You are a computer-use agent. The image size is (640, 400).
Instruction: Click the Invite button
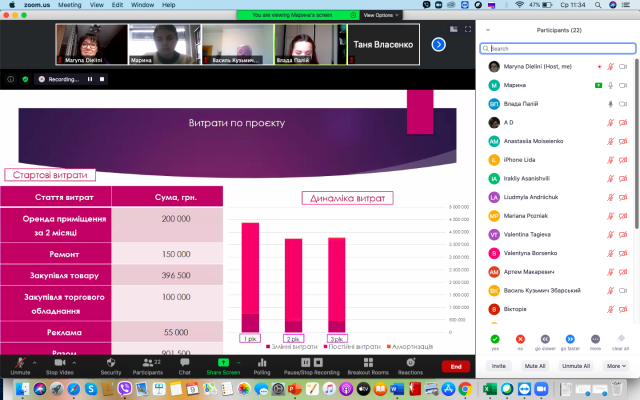[498, 366]
